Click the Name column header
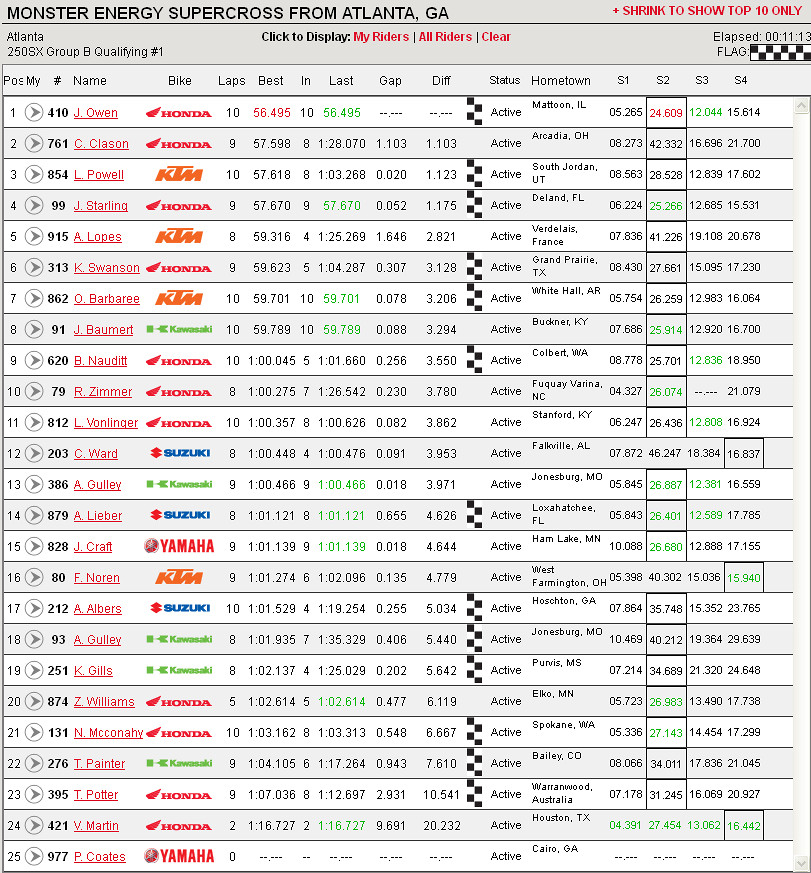 click(x=90, y=81)
